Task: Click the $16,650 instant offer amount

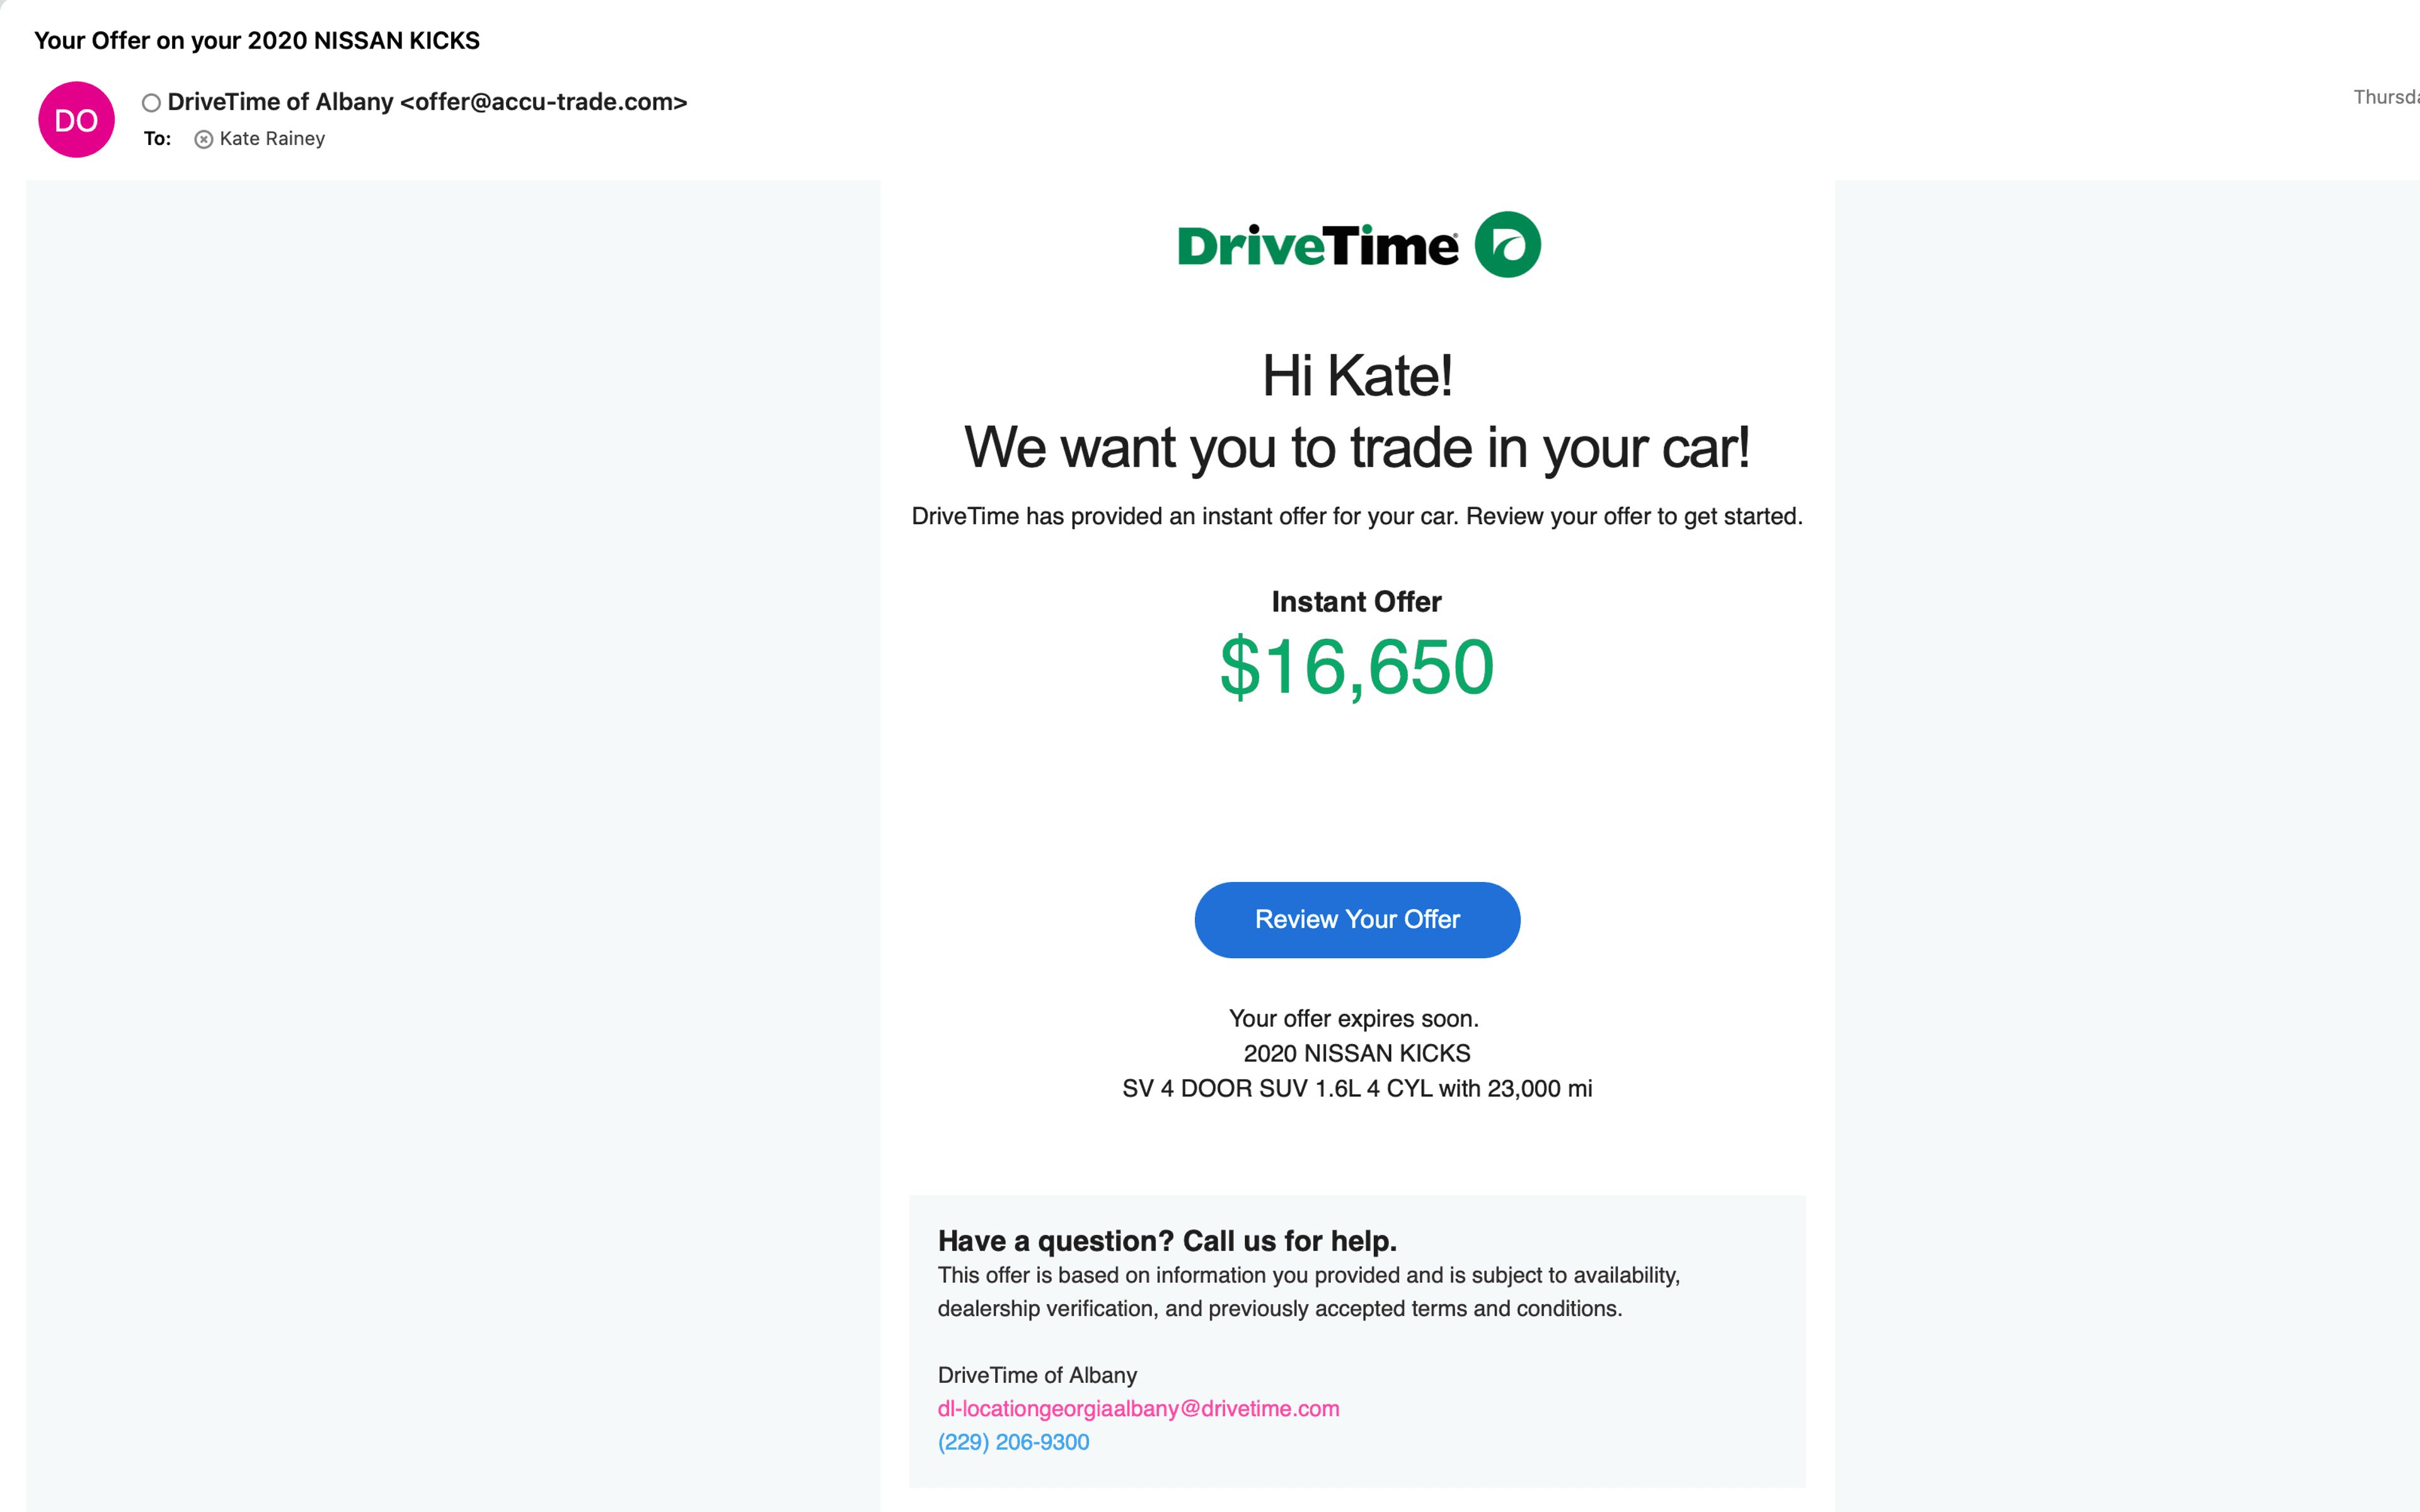Action: (1357, 667)
